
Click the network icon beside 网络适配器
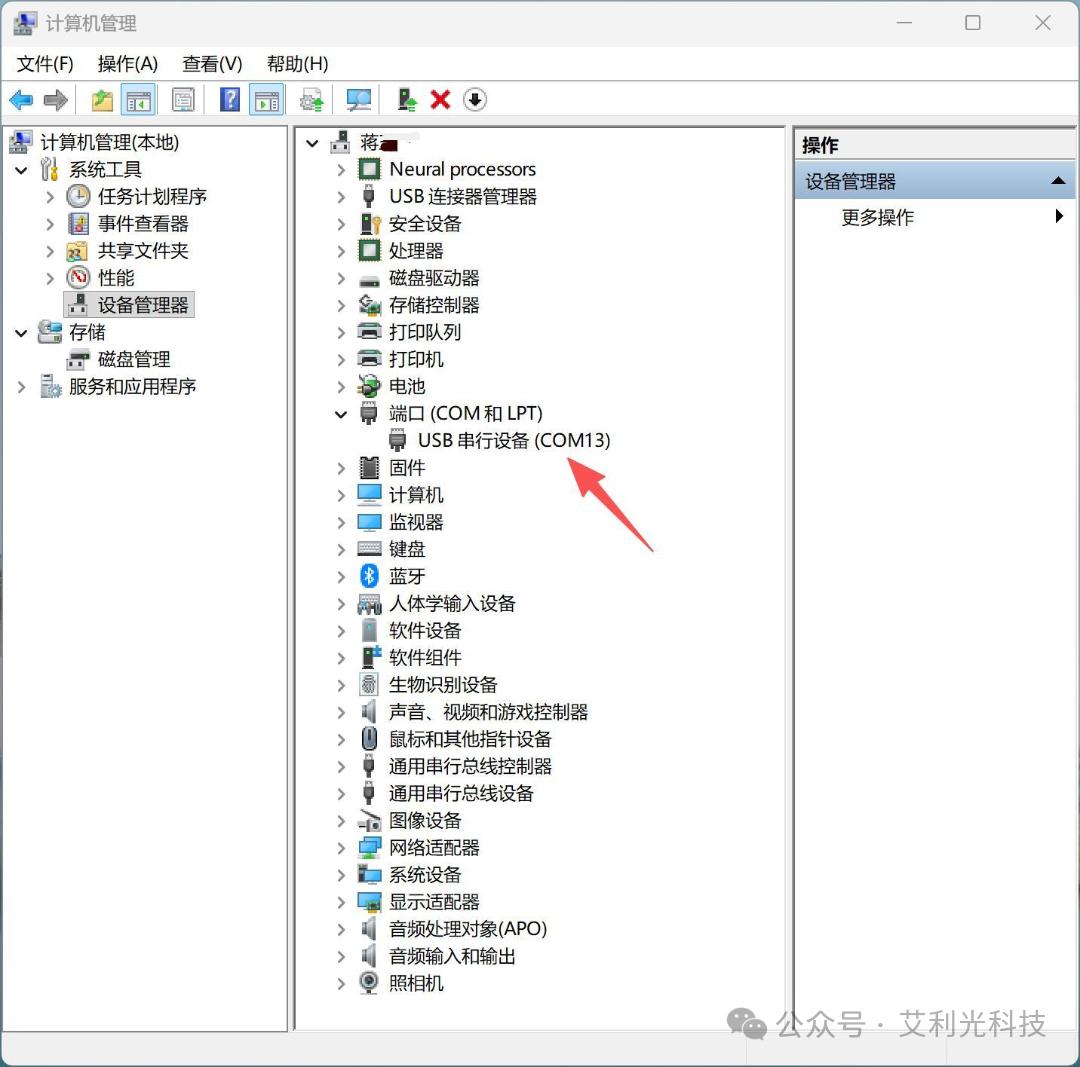[x=369, y=847]
